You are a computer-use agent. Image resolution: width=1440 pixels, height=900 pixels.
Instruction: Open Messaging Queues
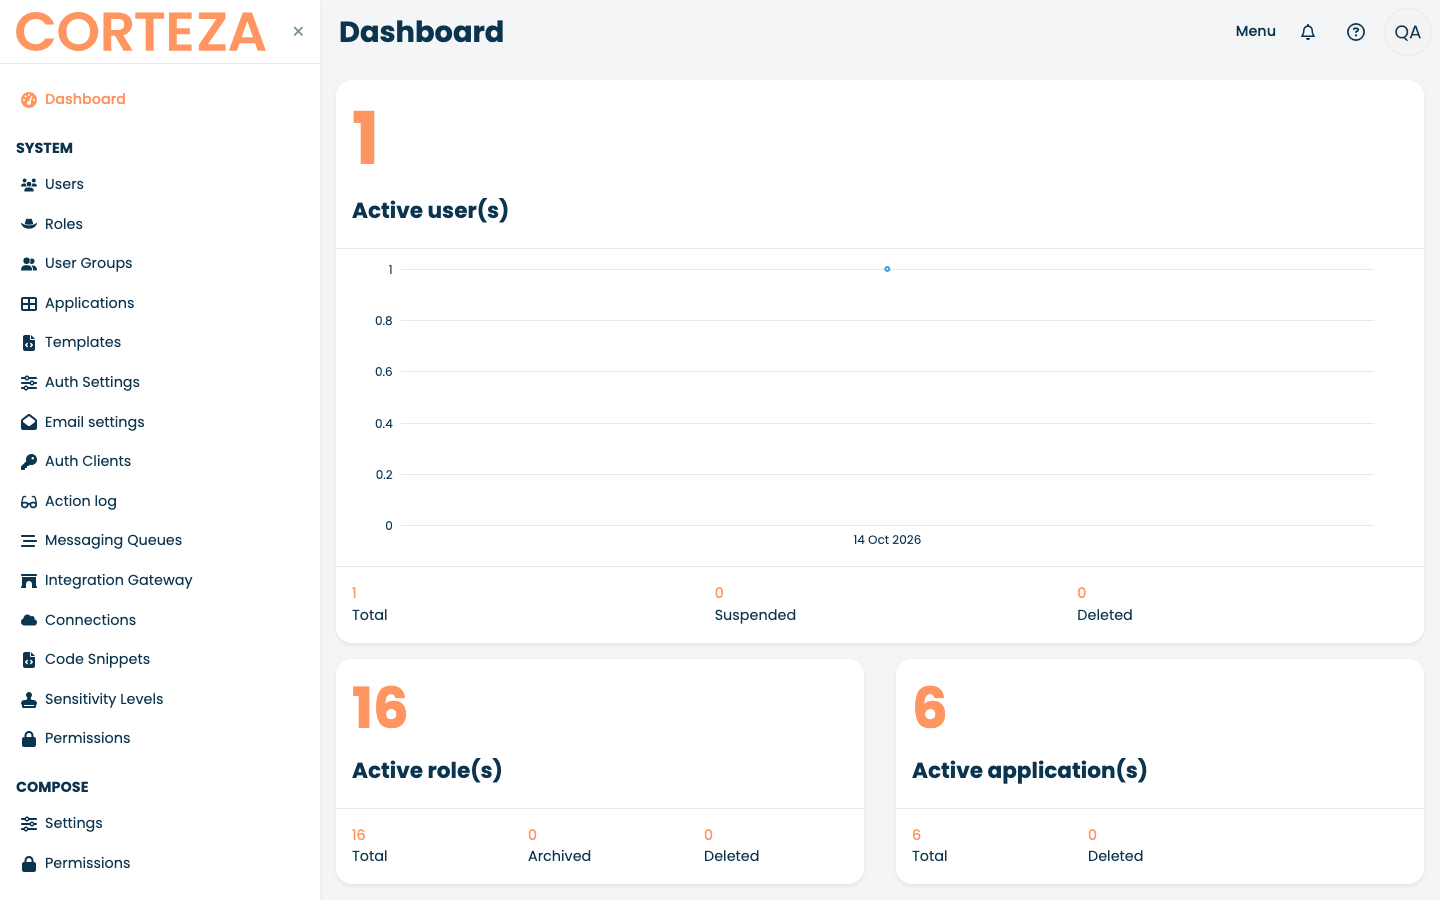113,540
